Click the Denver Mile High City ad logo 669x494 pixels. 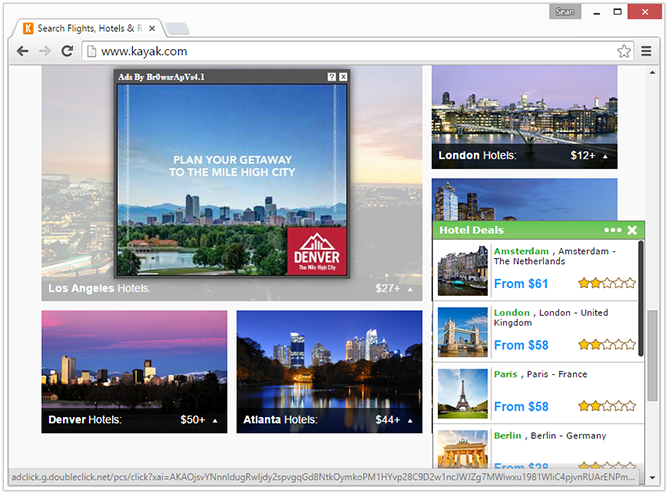coord(316,252)
